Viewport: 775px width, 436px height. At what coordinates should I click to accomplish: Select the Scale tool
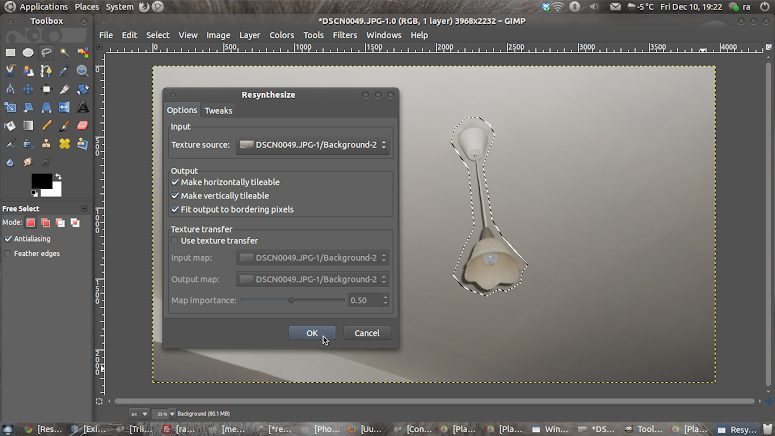(10, 107)
